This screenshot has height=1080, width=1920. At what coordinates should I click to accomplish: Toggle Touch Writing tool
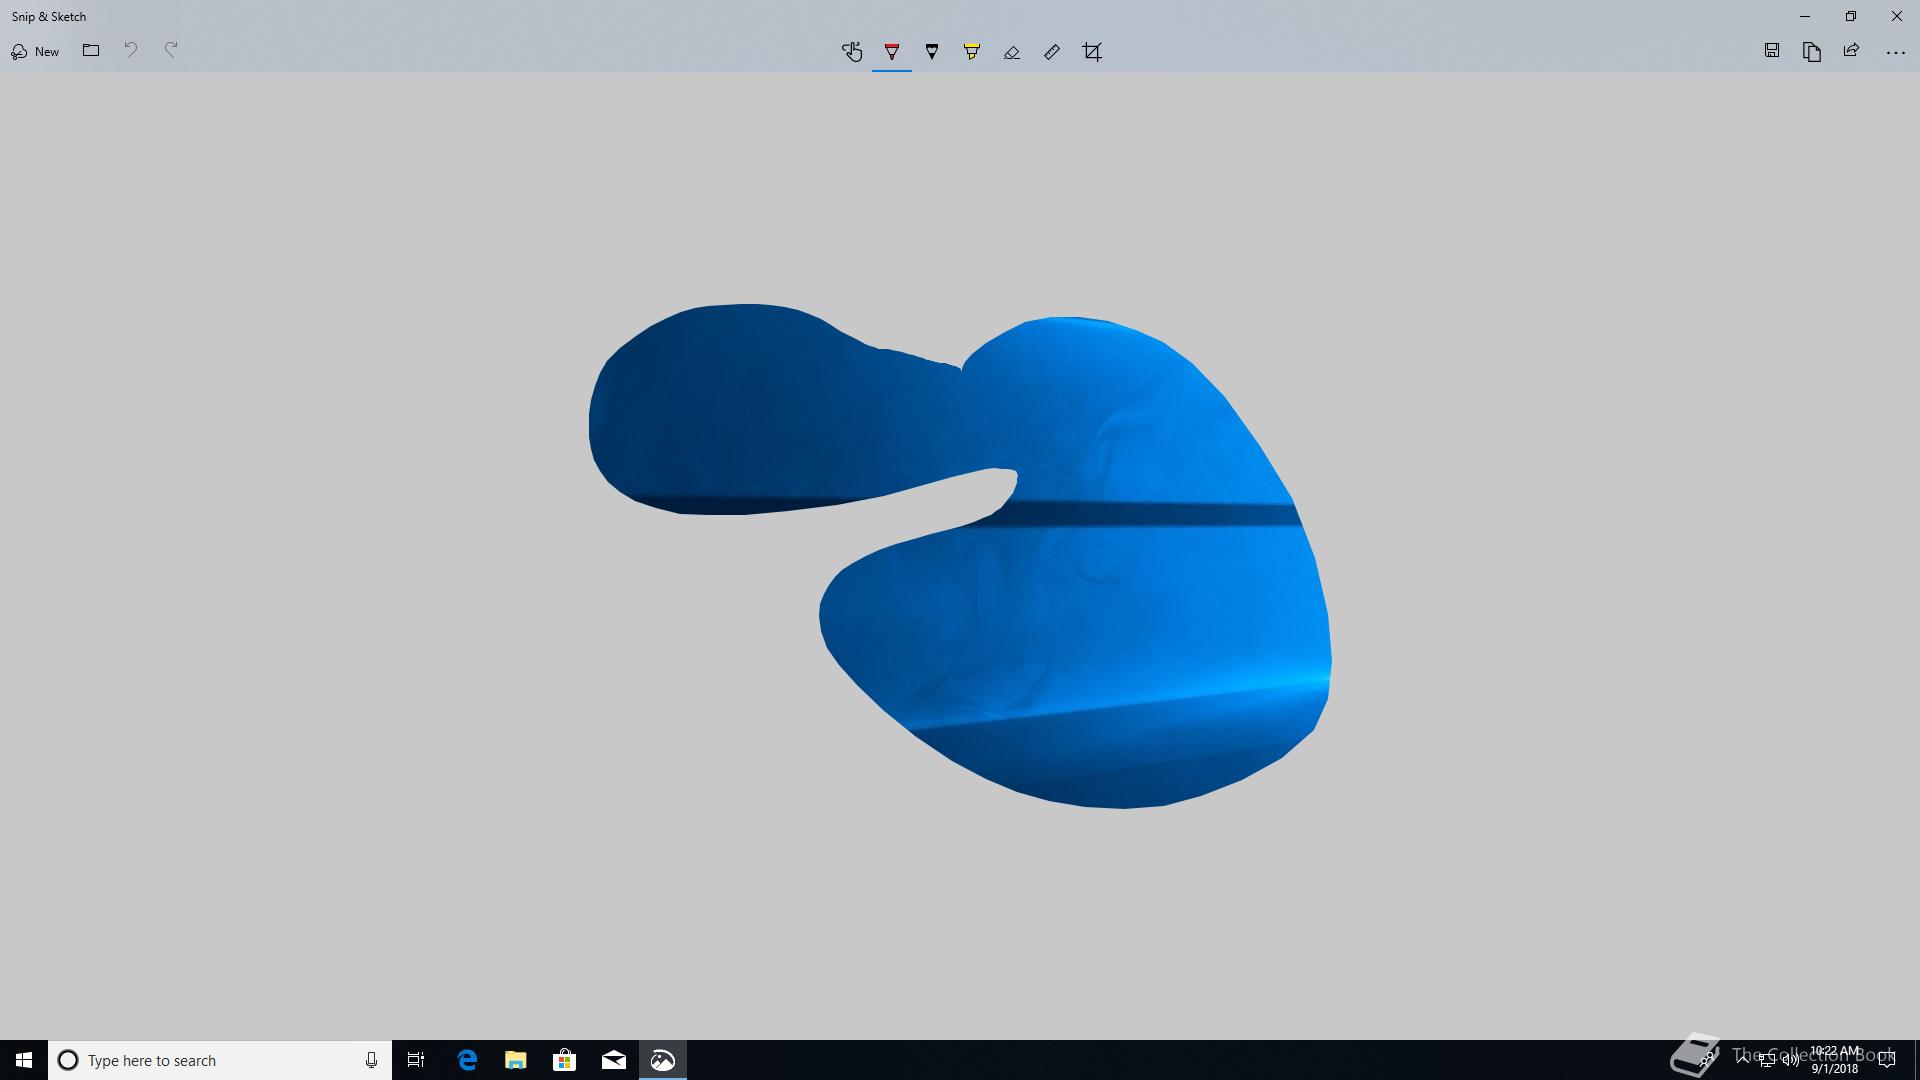tap(852, 52)
